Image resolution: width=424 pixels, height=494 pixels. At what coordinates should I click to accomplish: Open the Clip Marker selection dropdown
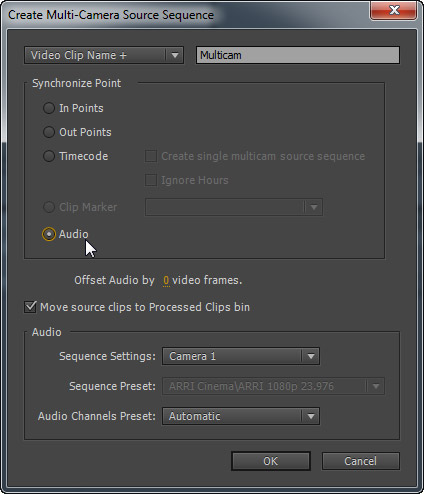(234, 207)
